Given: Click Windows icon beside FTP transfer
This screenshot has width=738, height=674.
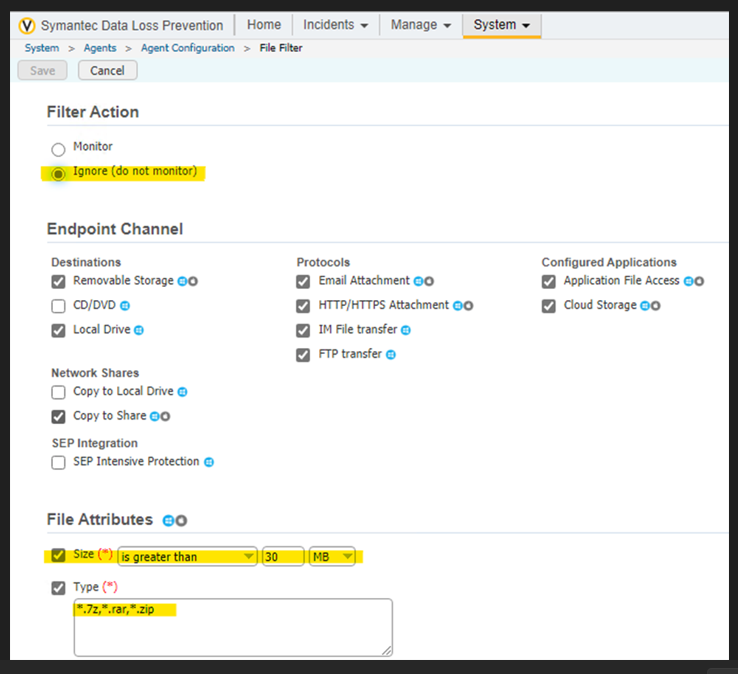Looking at the screenshot, I should tap(391, 355).
